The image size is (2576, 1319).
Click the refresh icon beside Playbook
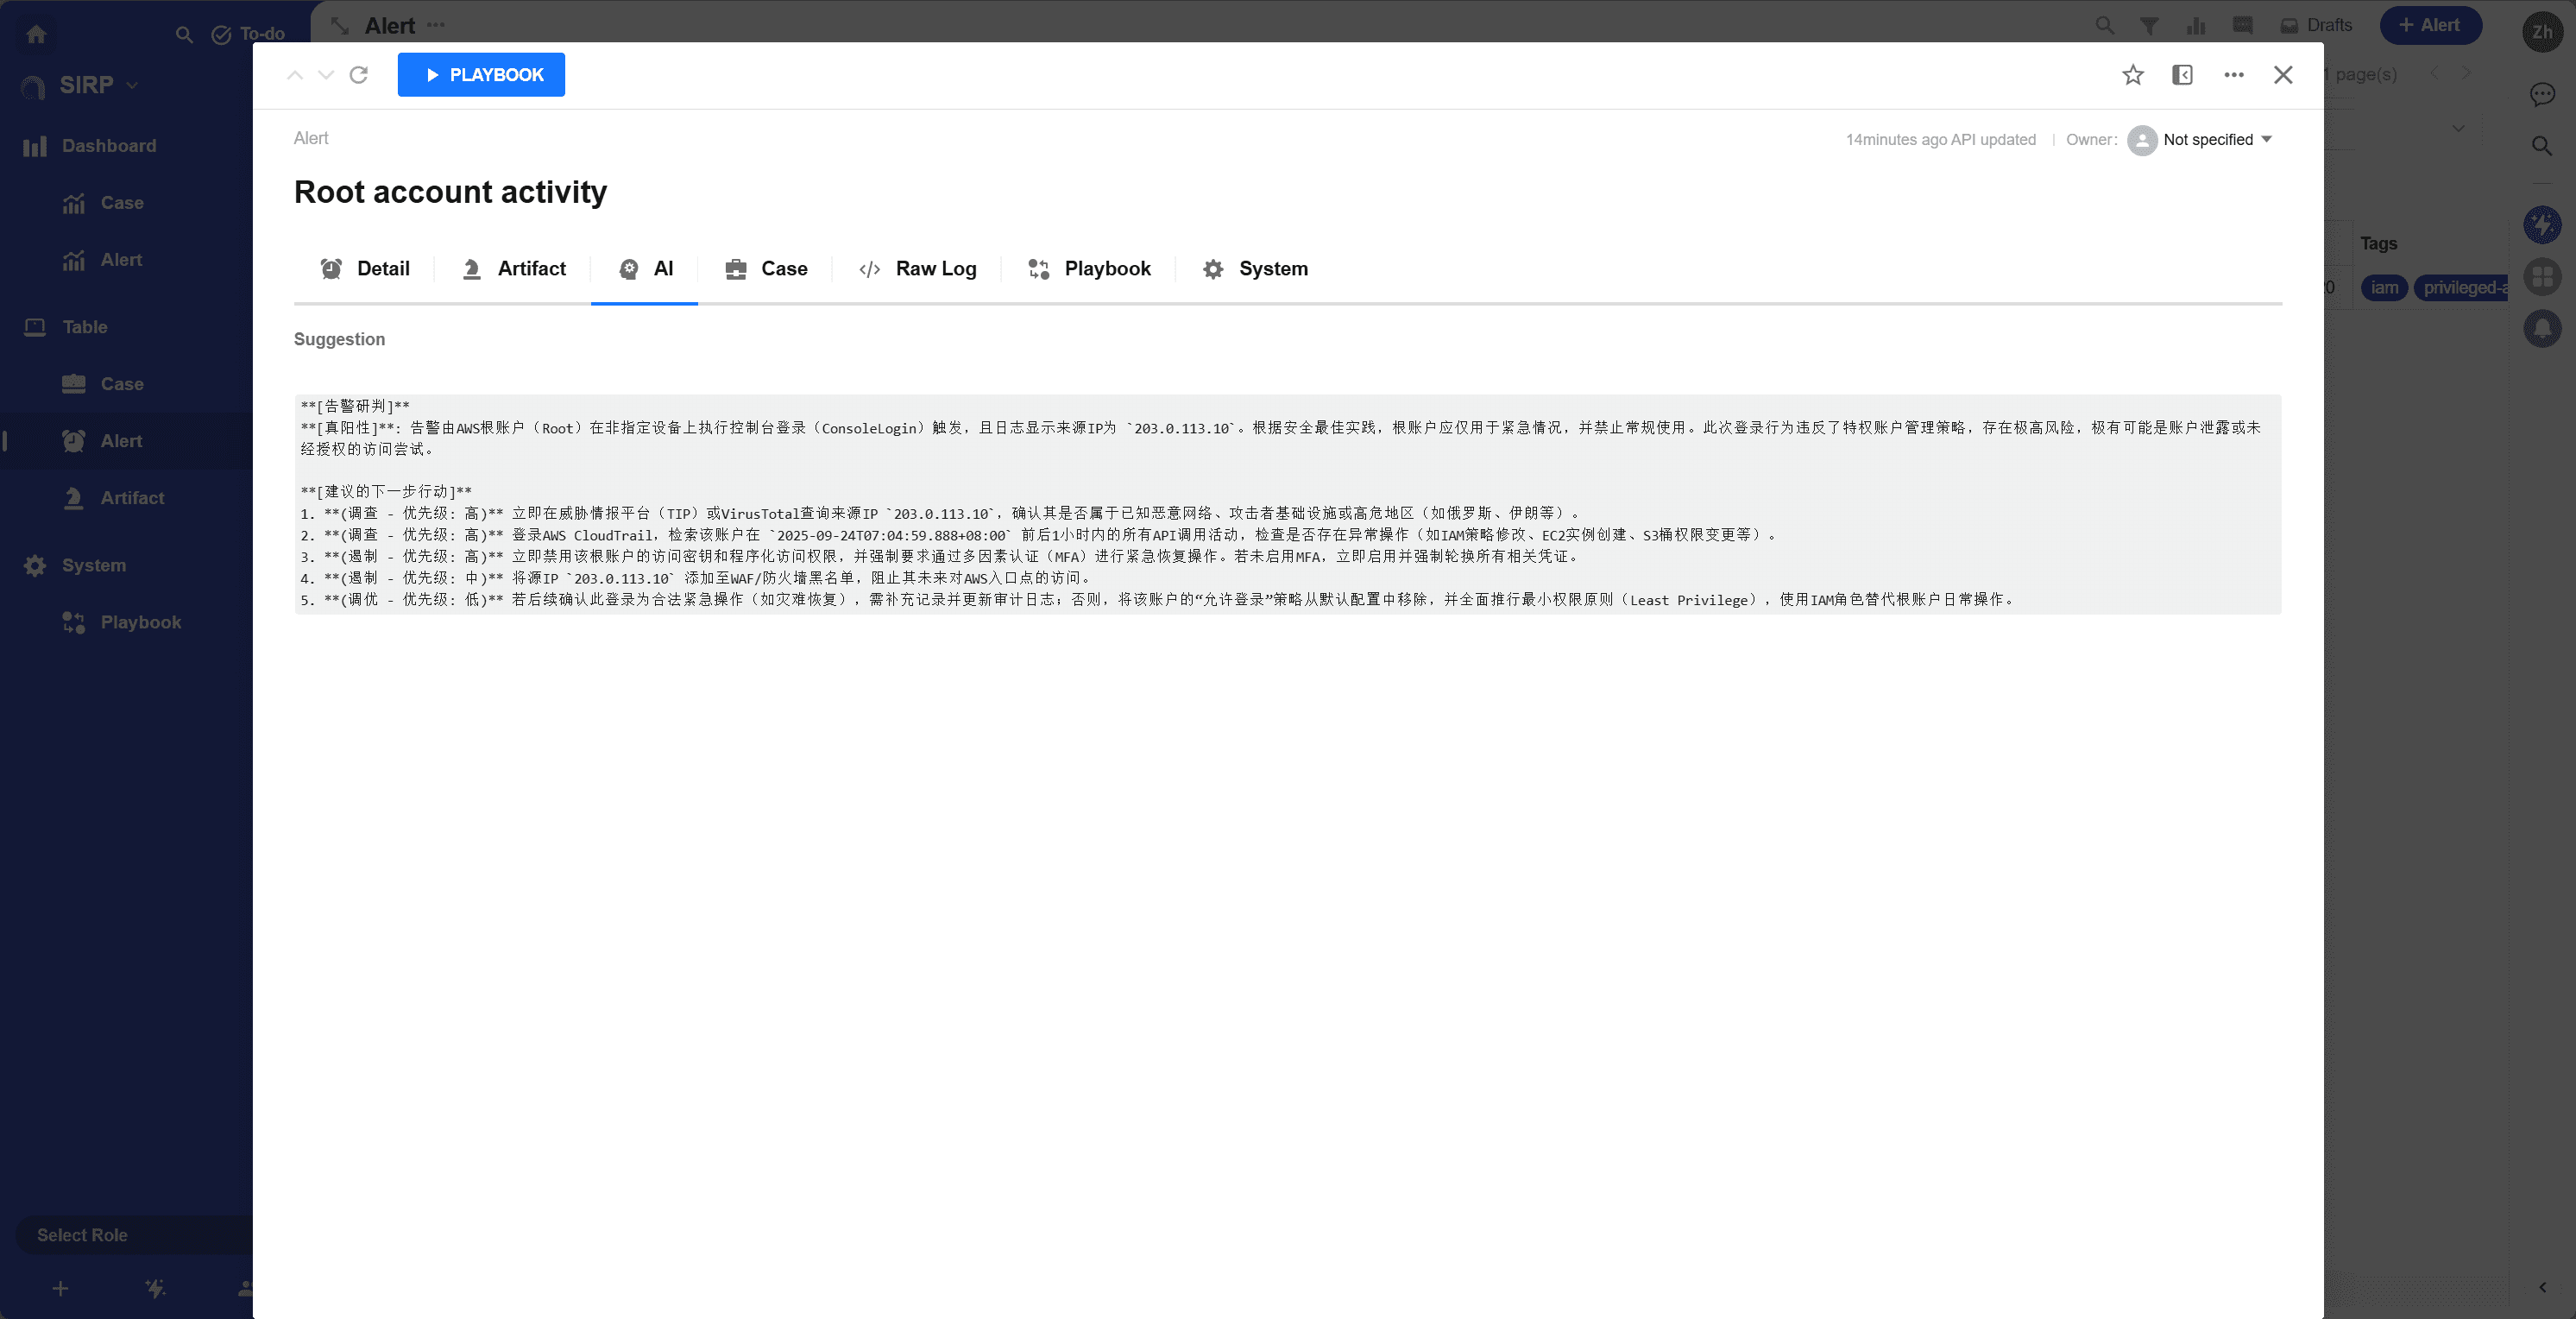tap(359, 75)
